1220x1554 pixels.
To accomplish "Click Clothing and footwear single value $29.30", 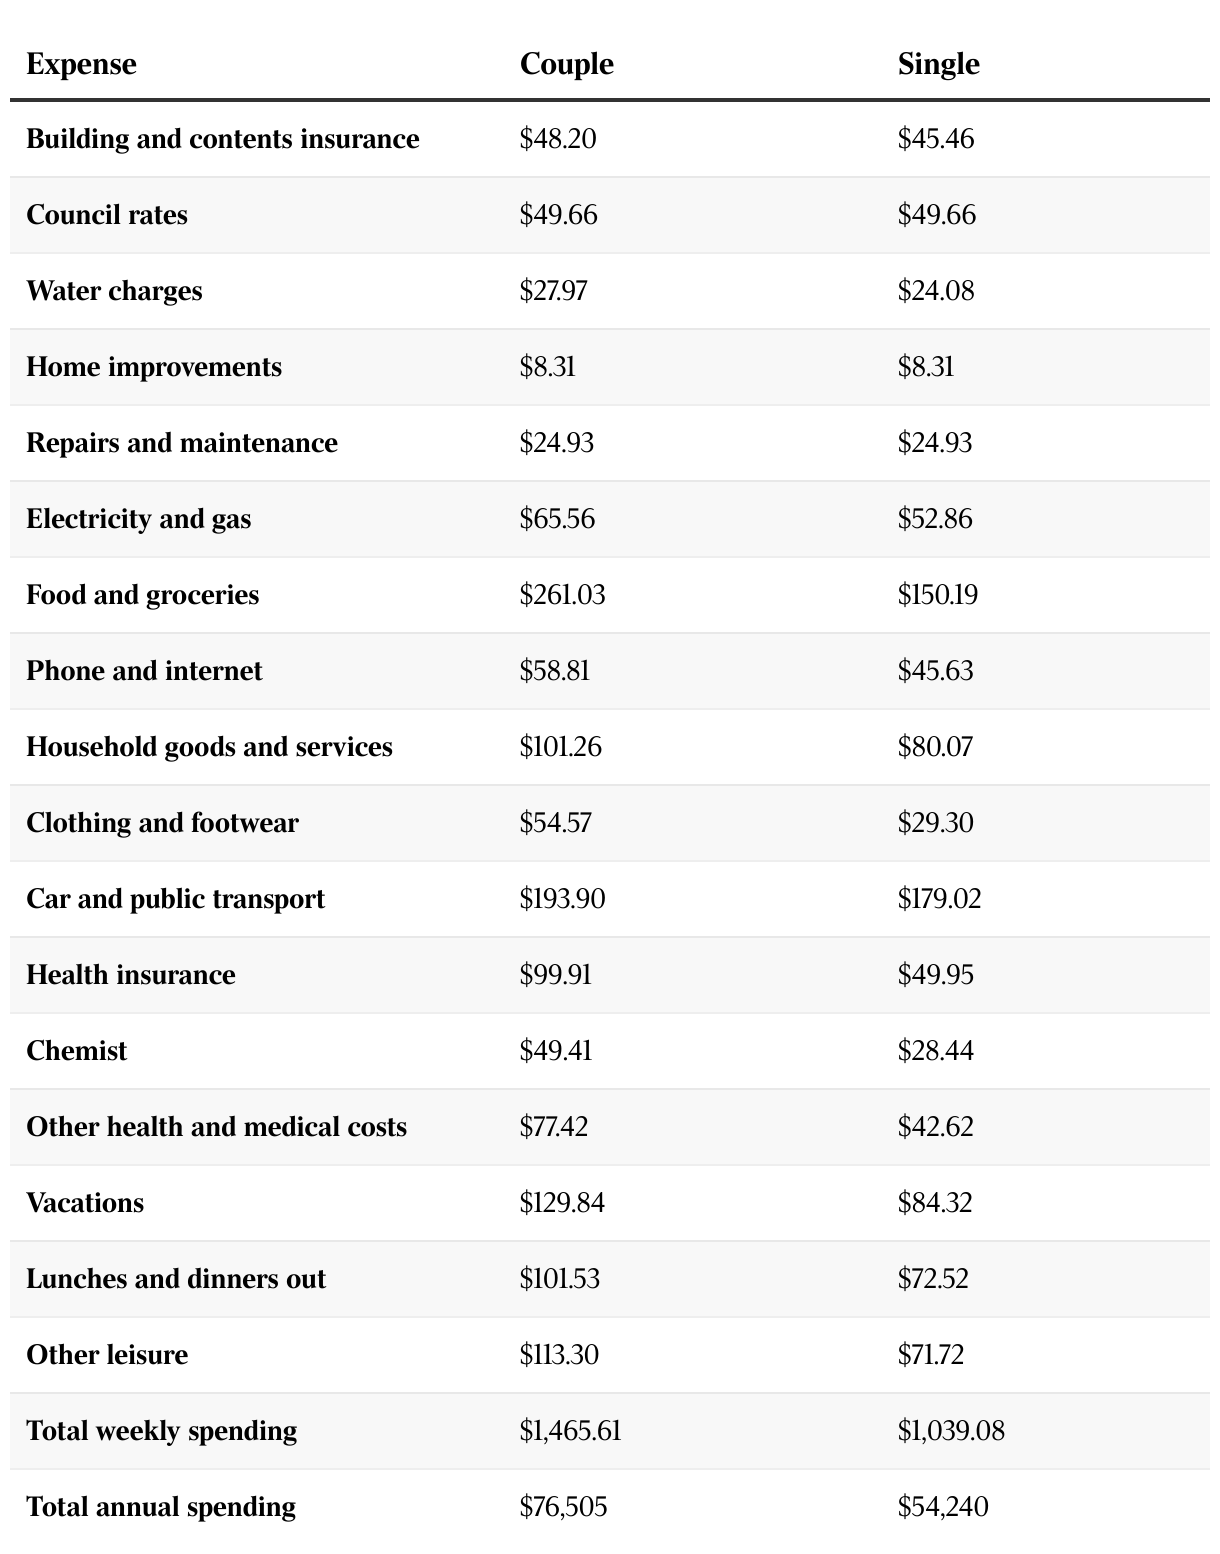I will tap(936, 823).
